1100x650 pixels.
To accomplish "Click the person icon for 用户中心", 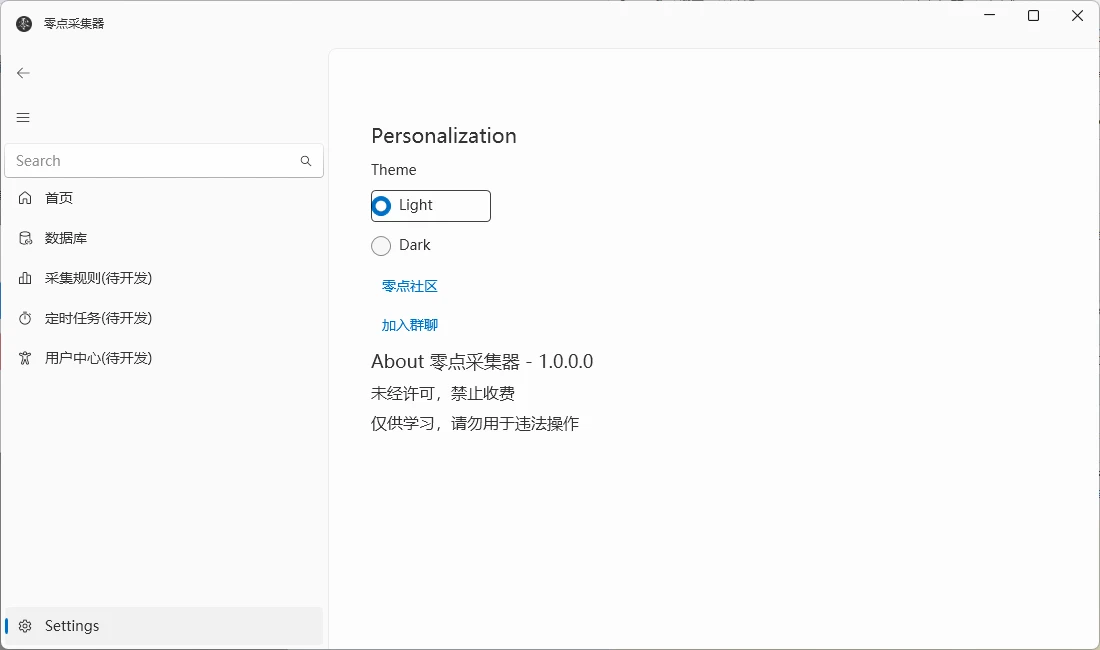I will (x=25, y=358).
